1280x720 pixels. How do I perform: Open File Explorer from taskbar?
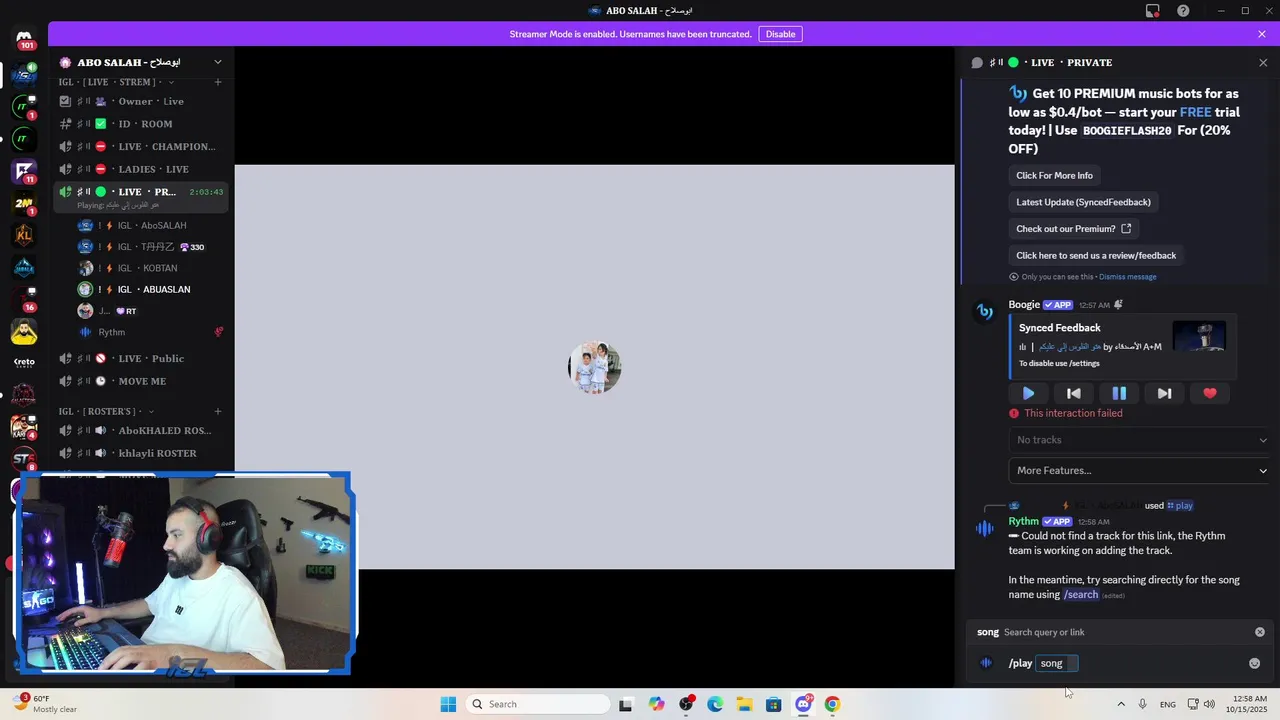744,704
